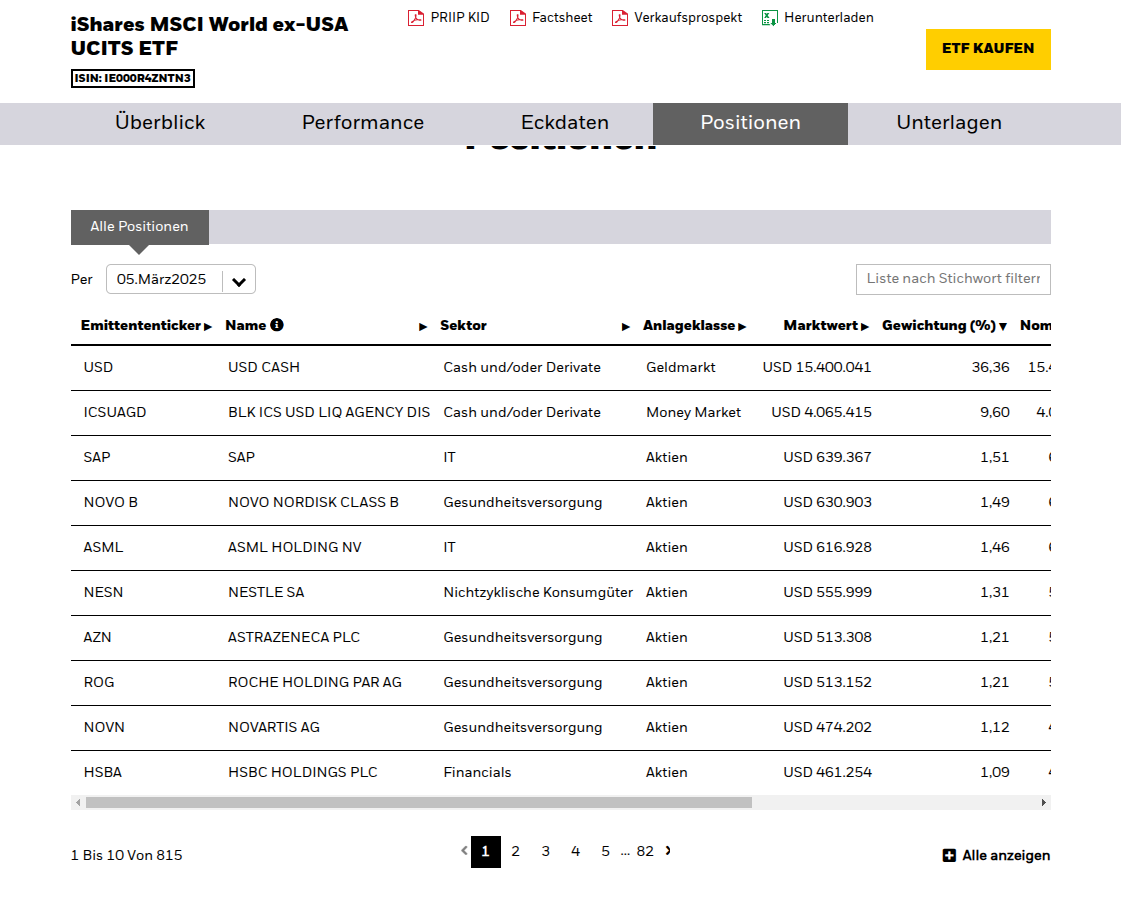Open the PRIIP KID PDF icon

pyautogui.click(x=415, y=18)
